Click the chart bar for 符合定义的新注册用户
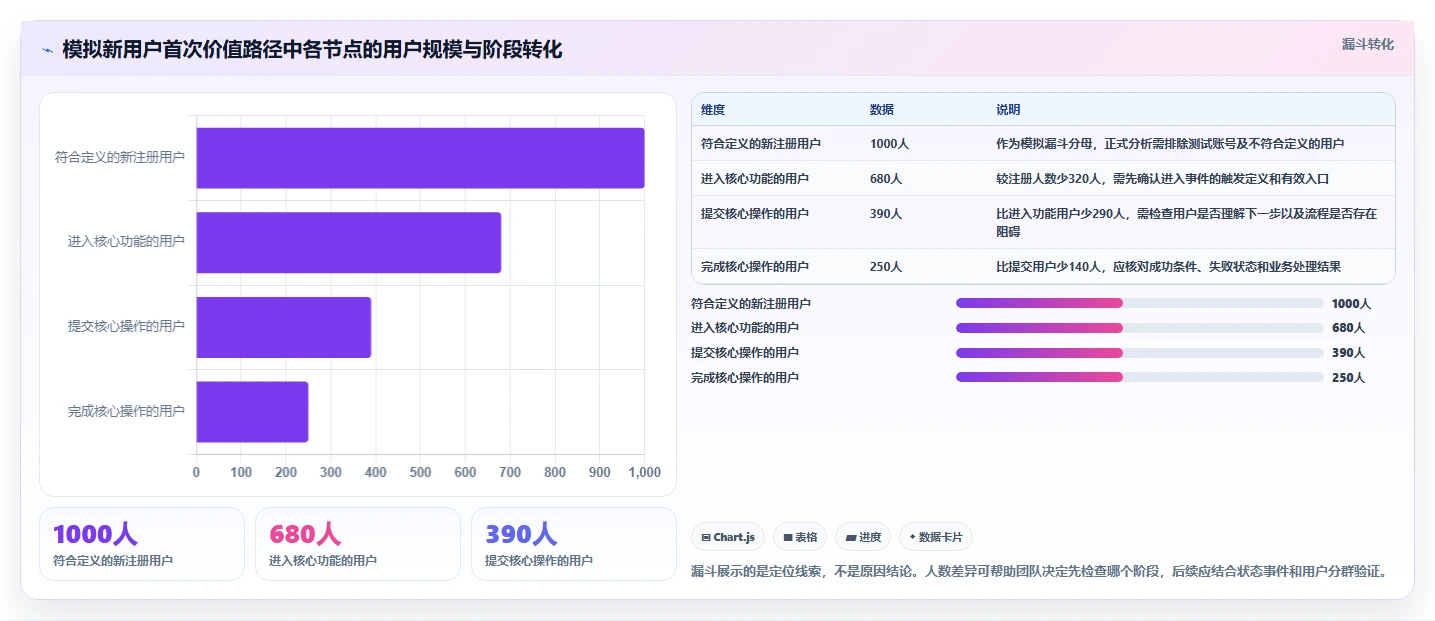Viewport: 1435px width, 621px height. 420,158
